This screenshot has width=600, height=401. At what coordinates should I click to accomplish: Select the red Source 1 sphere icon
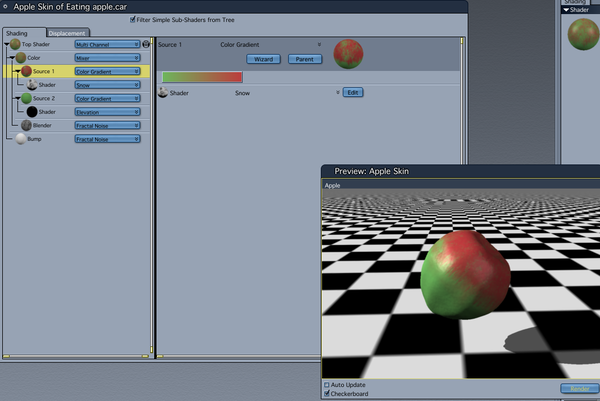pyautogui.click(x=26, y=71)
